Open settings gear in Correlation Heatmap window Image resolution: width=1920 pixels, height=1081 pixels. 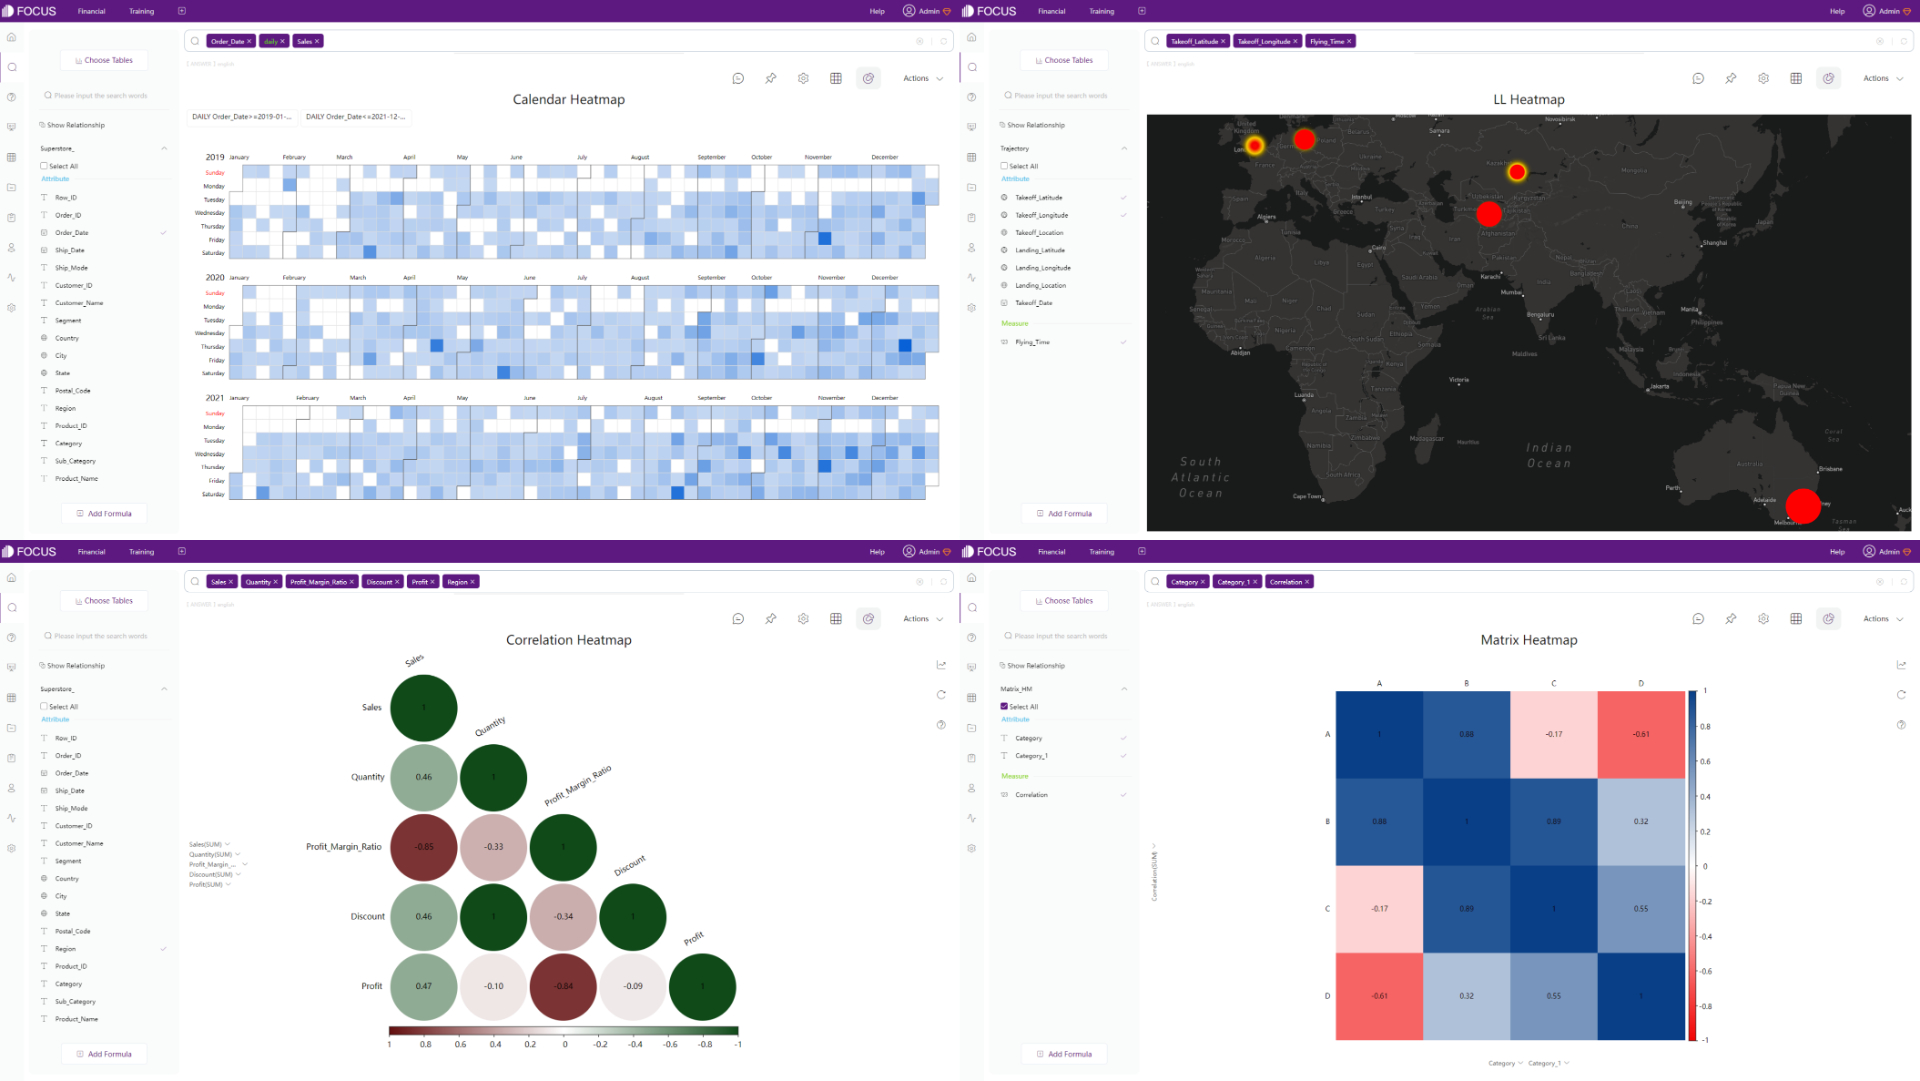click(x=803, y=619)
